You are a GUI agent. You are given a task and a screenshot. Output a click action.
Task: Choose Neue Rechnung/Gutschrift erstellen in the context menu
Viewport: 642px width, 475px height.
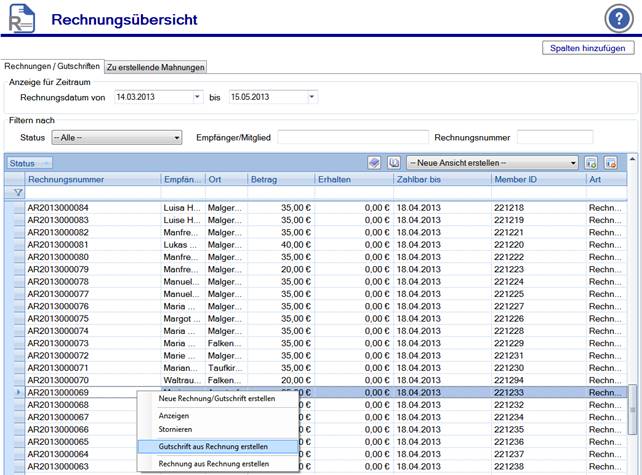[217, 398]
